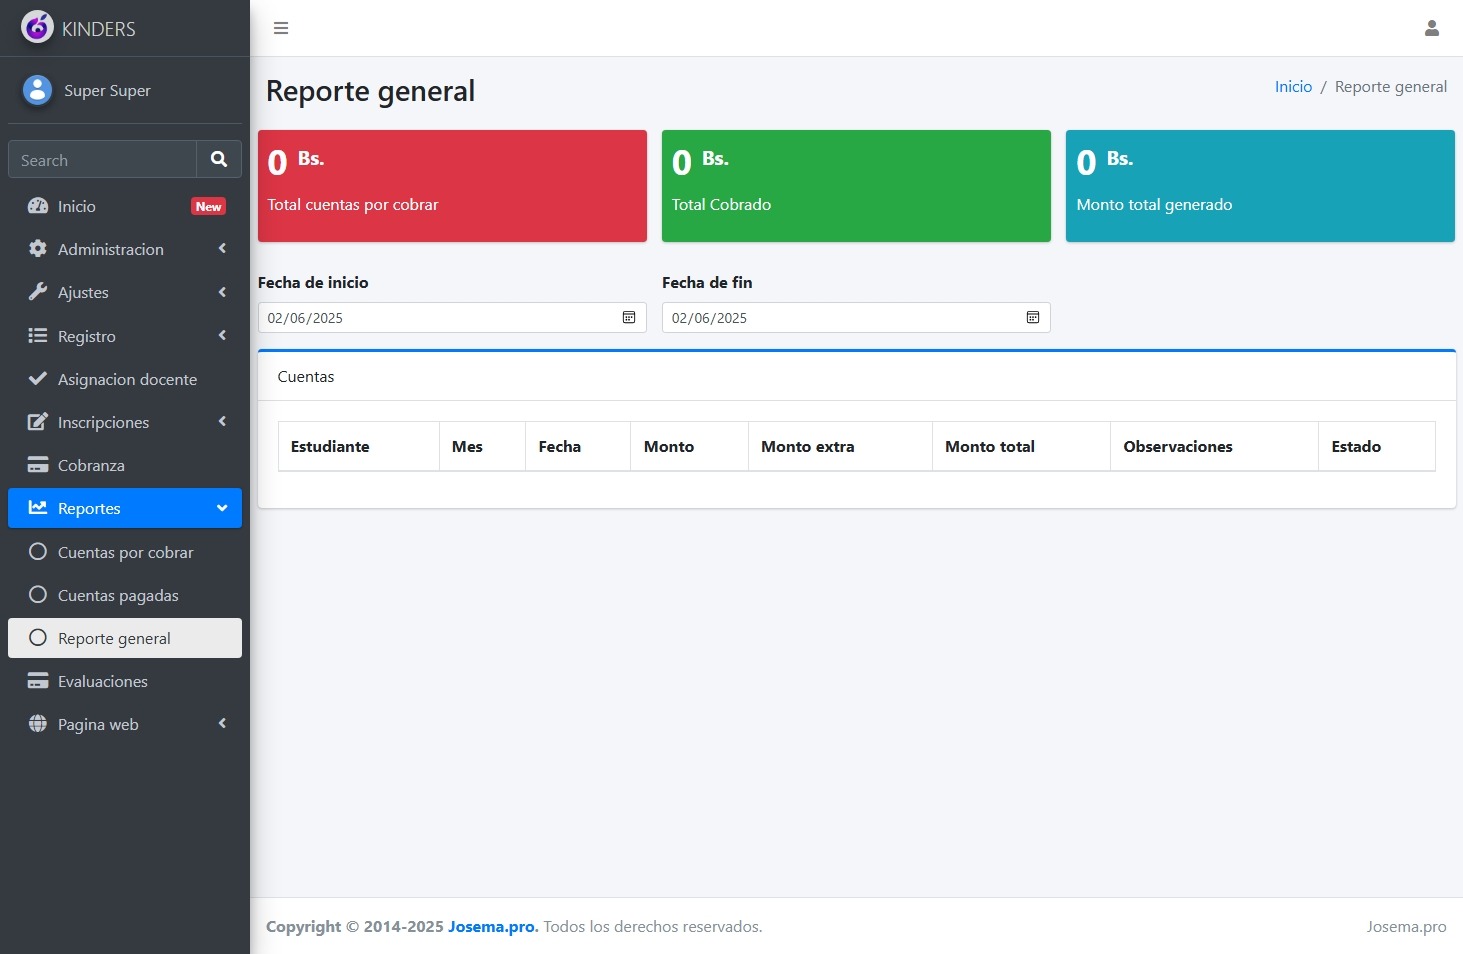
Task: Click the Inicio breadcrumb link
Action: pos(1293,87)
